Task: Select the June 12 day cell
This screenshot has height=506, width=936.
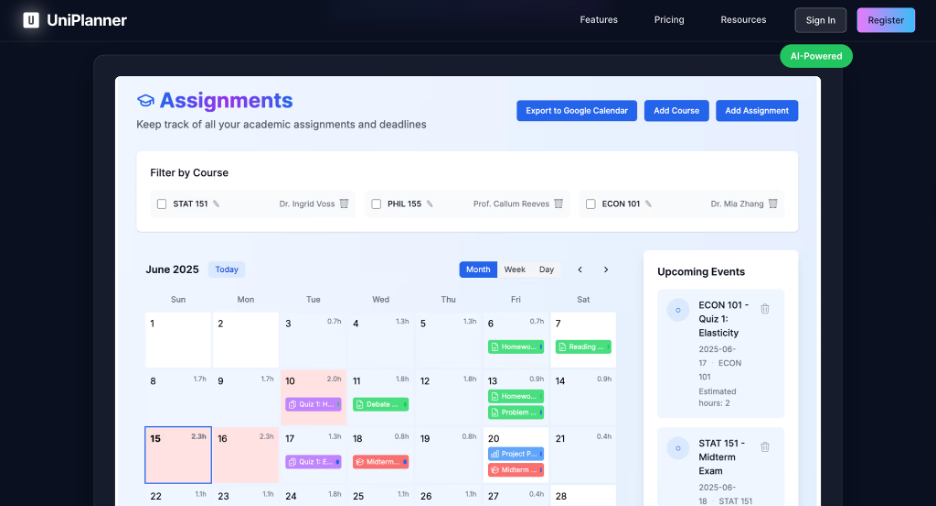Action: [x=448, y=397]
